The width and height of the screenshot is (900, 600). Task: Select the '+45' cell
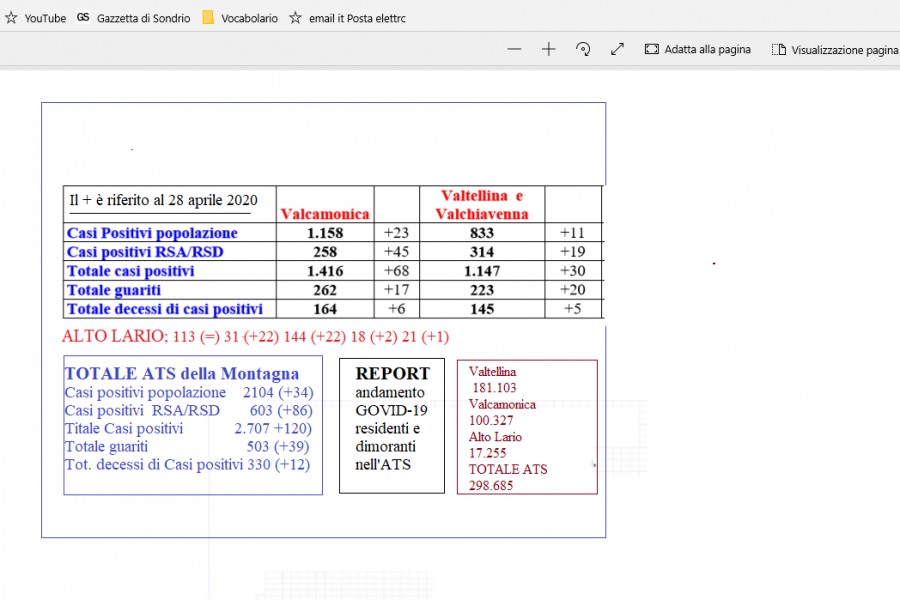tap(397, 251)
